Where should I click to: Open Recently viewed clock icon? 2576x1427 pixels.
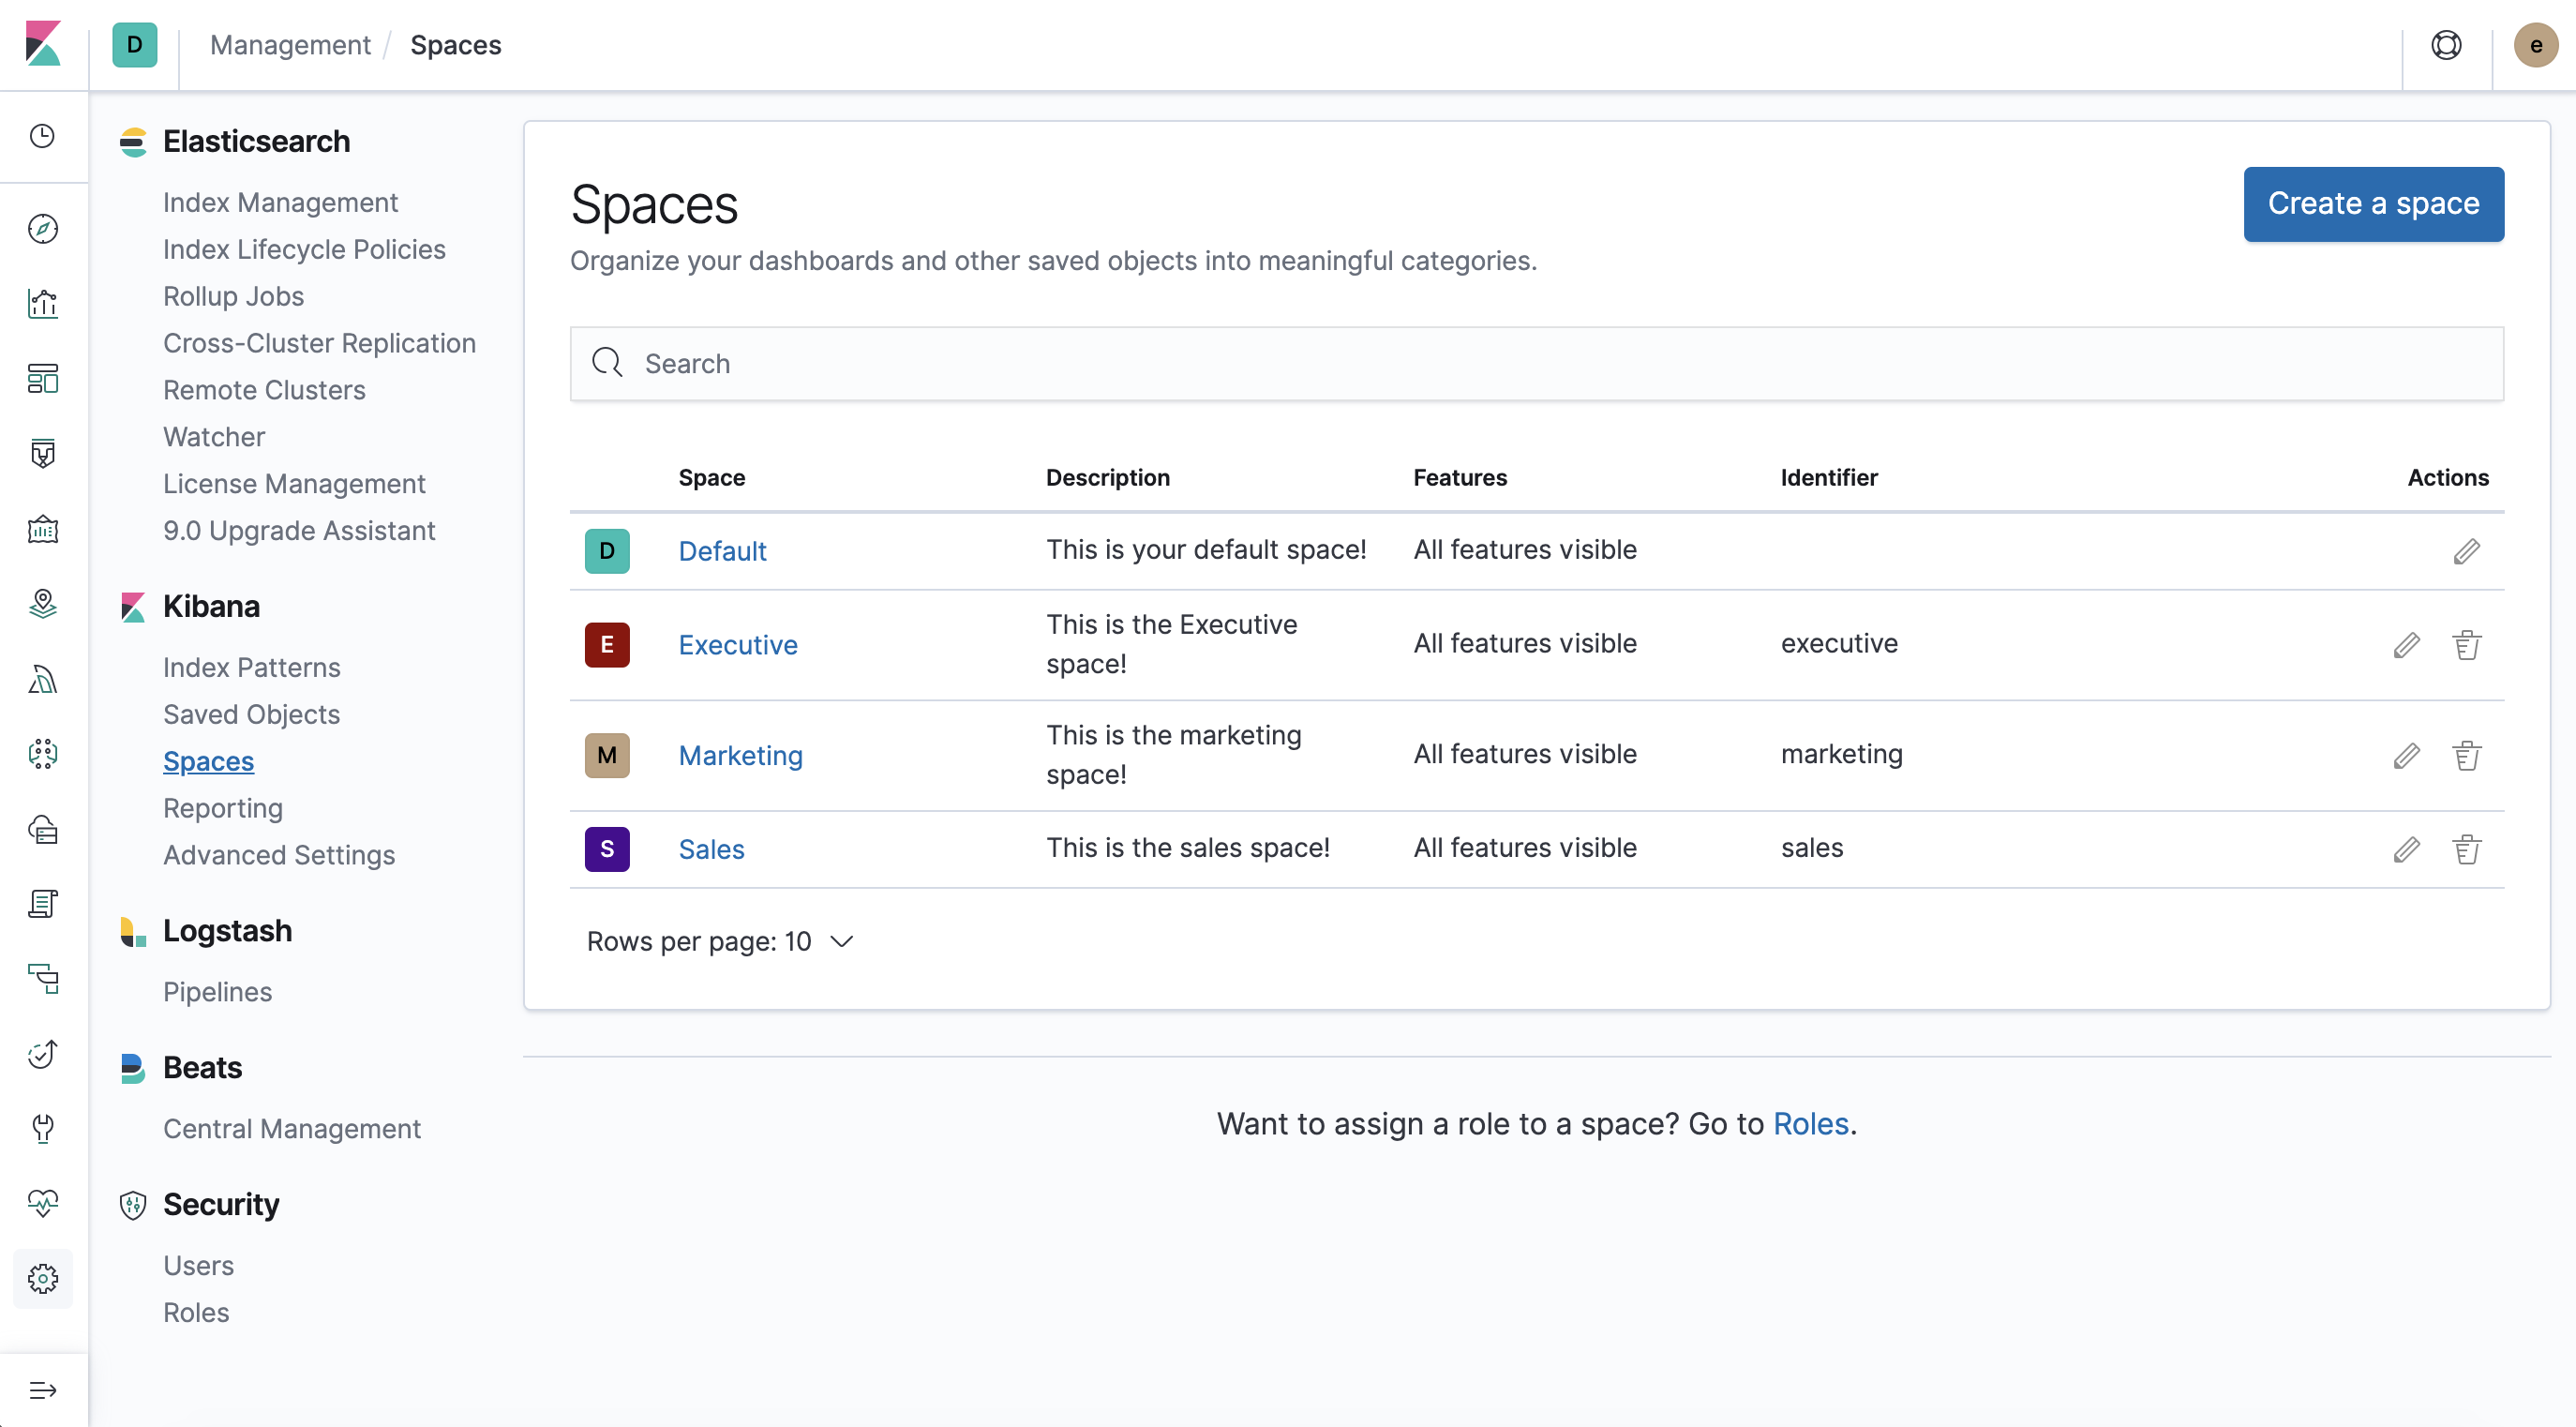[43, 136]
